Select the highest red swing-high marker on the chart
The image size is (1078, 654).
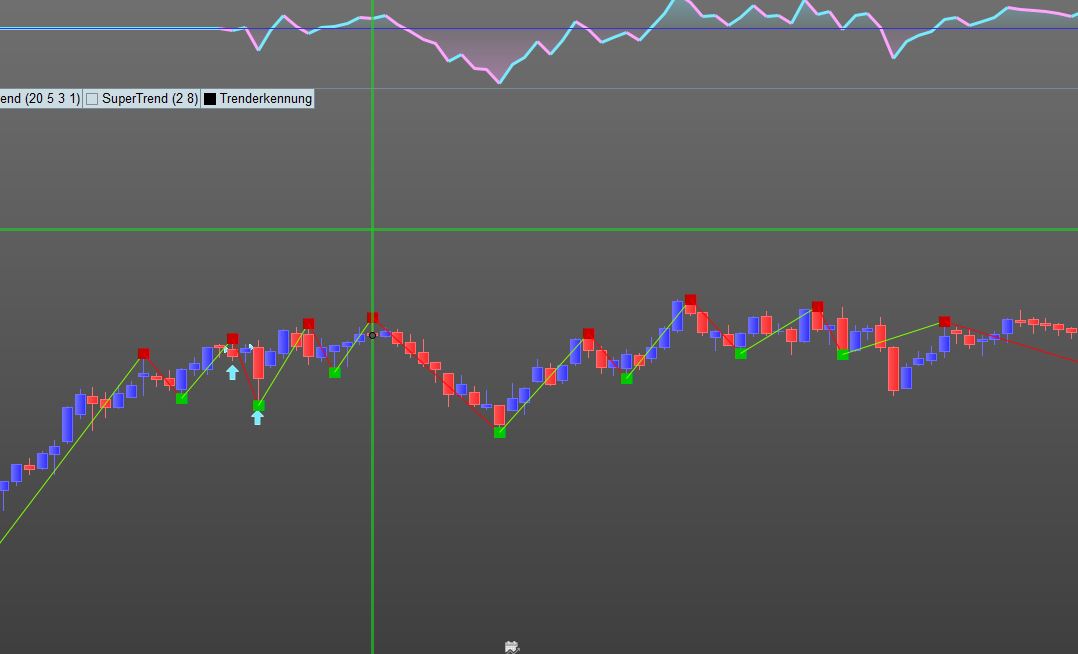click(x=690, y=300)
